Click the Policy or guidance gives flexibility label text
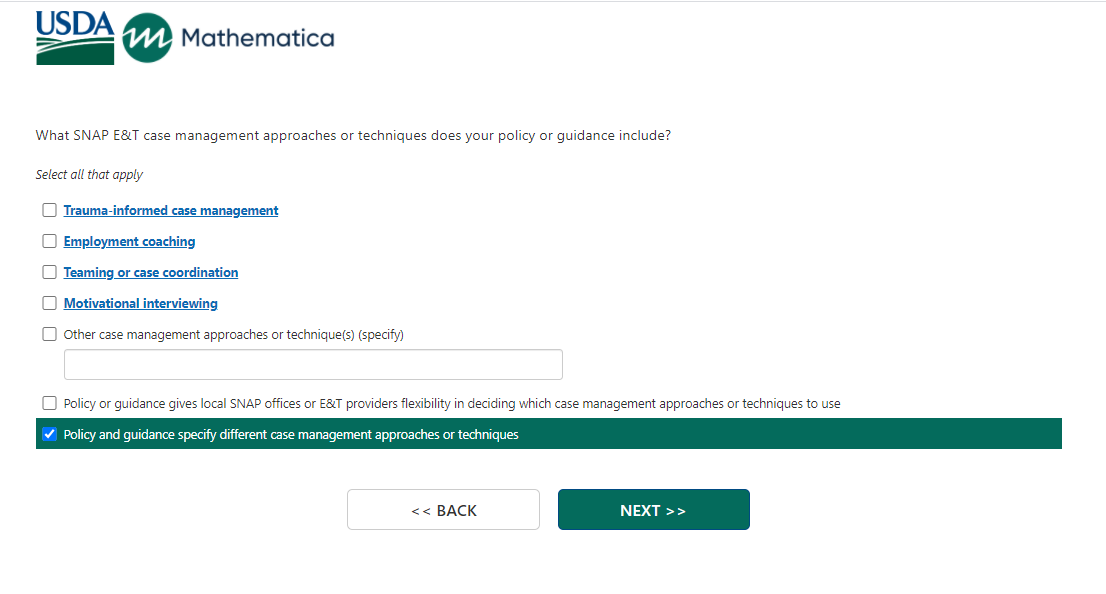Viewport: 1106px width, 594px height. (x=451, y=403)
